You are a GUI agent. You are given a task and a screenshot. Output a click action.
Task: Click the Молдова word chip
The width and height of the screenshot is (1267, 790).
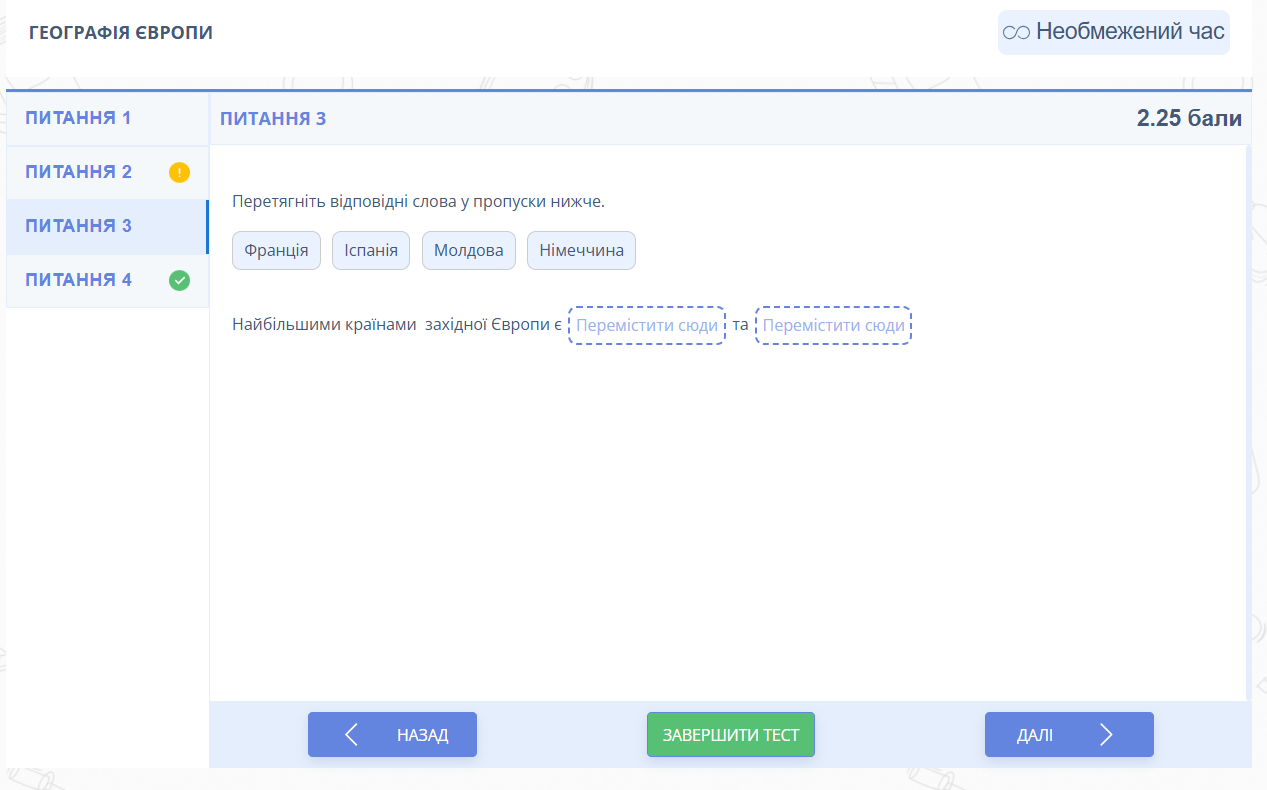pyautogui.click(x=468, y=250)
